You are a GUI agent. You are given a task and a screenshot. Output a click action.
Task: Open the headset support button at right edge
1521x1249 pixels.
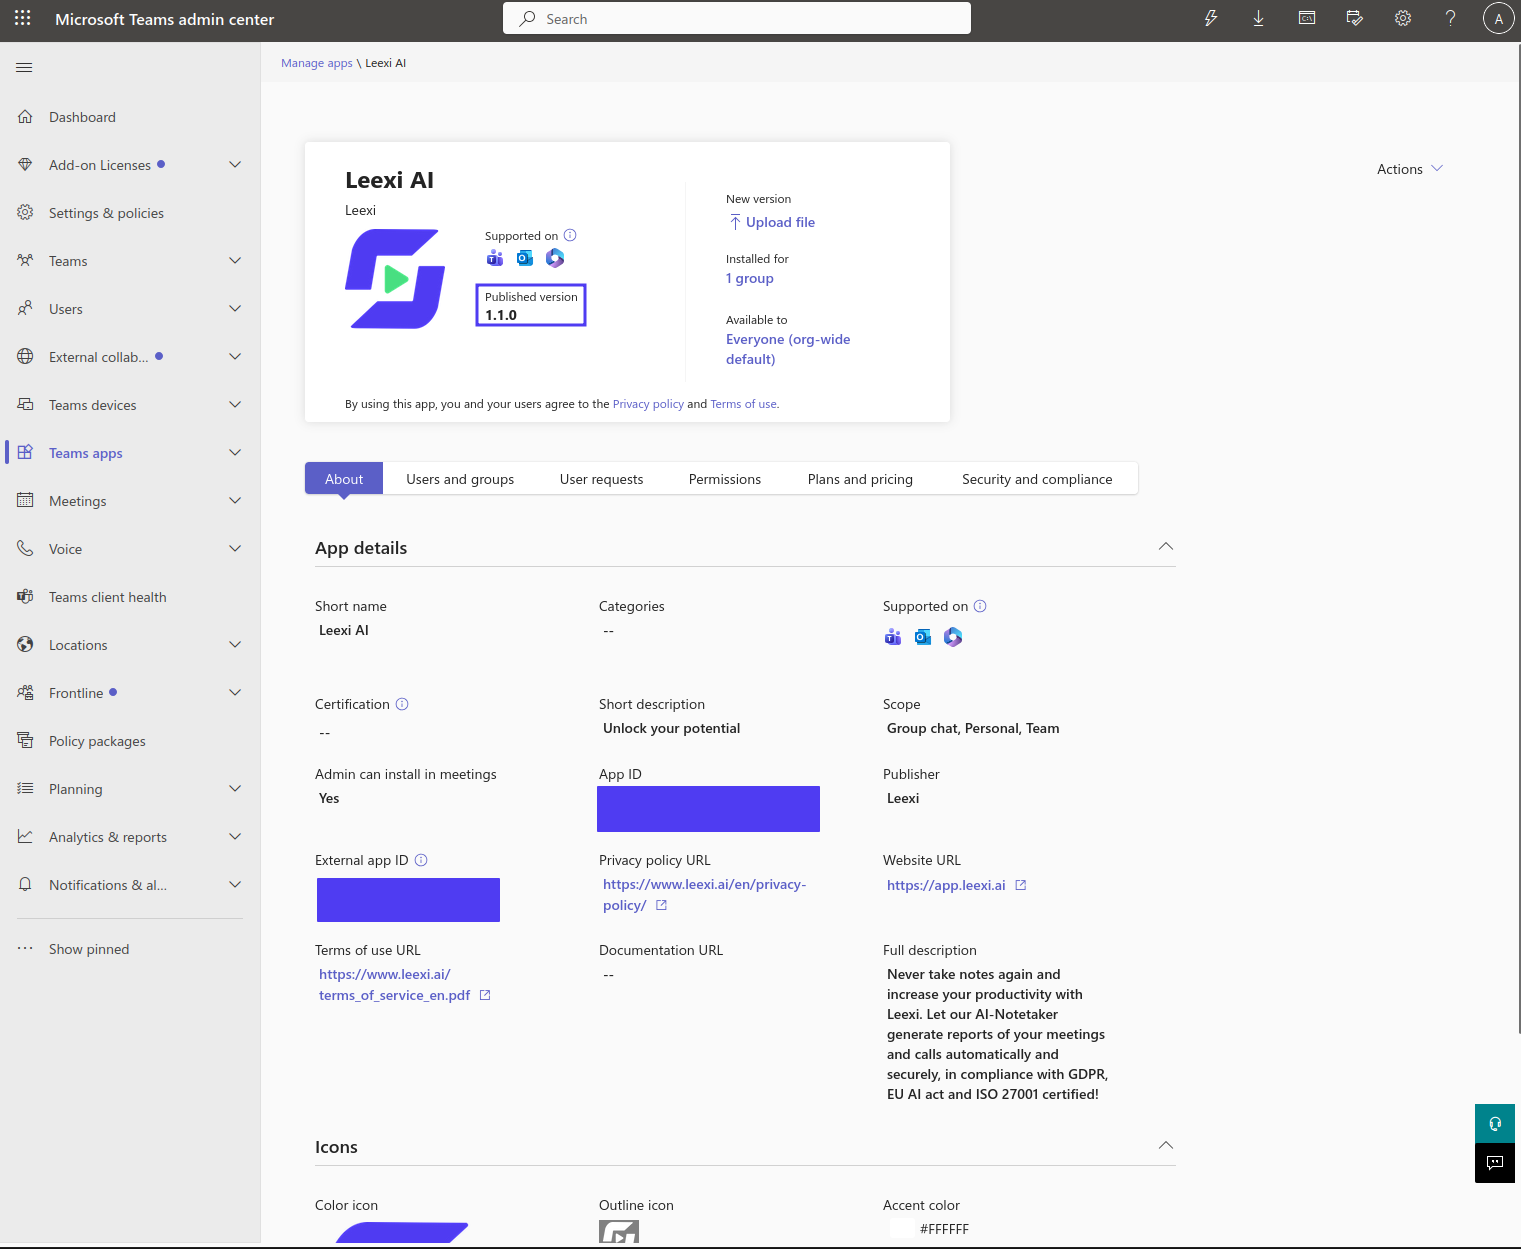tap(1495, 1123)
